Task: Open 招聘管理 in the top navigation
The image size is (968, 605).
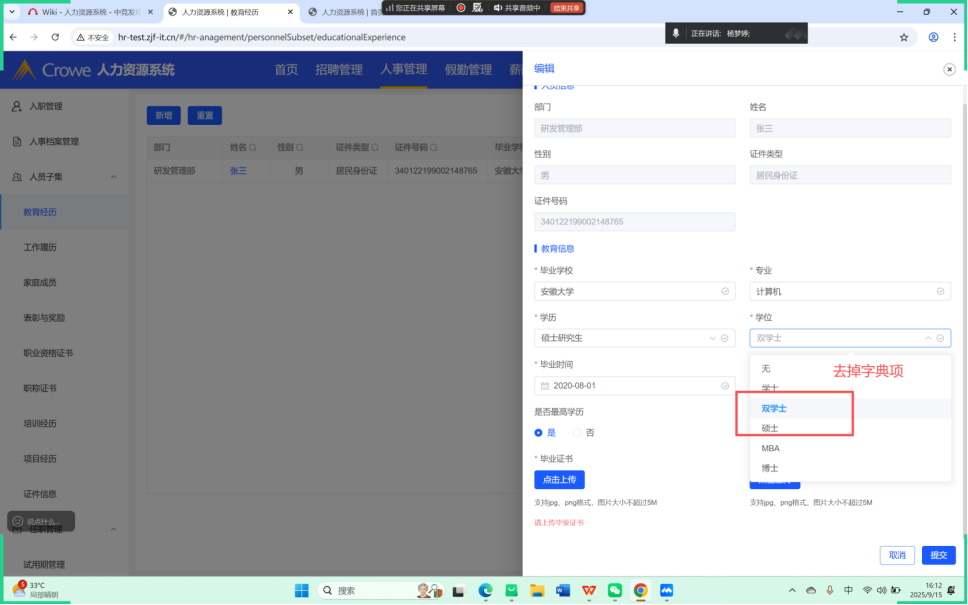Action: 339,69
